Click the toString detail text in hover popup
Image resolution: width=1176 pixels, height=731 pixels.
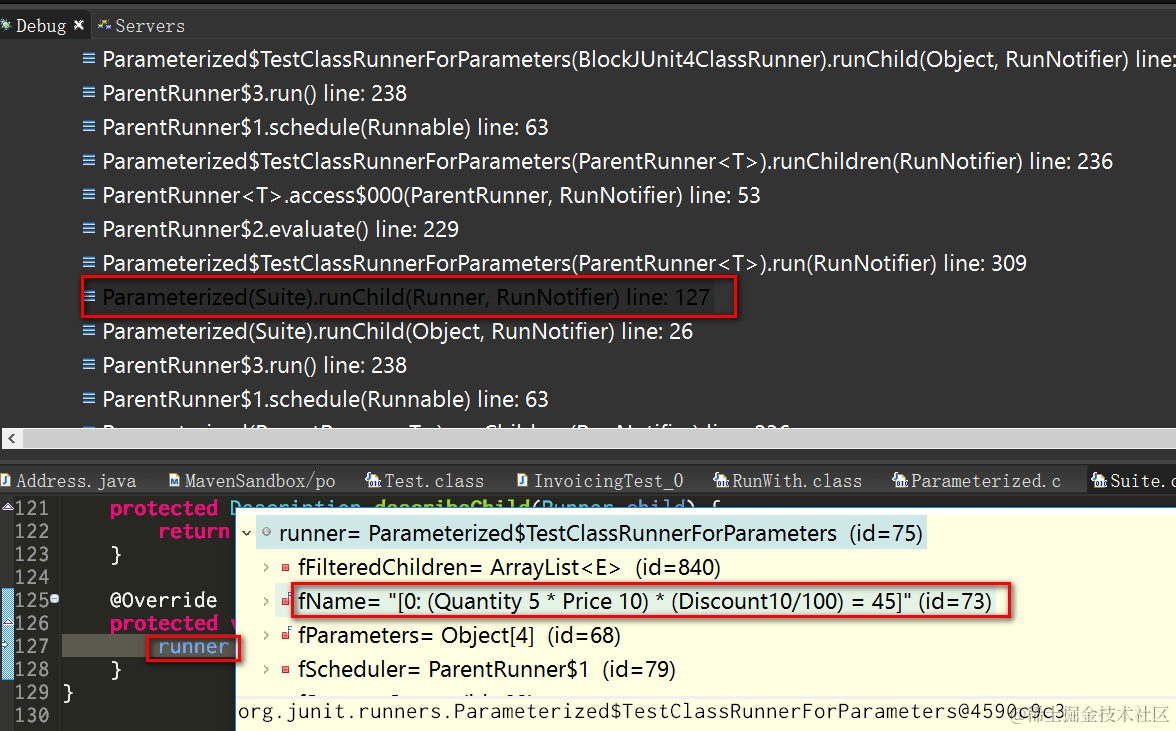coord(651,712)
